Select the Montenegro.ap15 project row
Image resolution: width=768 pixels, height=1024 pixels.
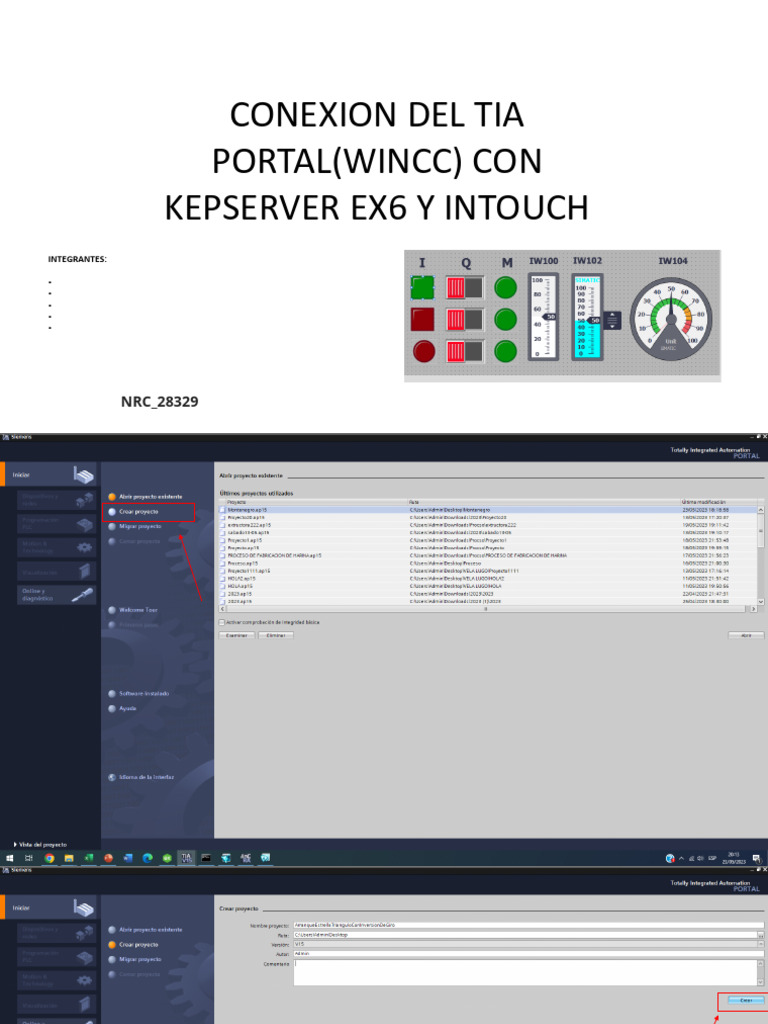click(487, 509)
